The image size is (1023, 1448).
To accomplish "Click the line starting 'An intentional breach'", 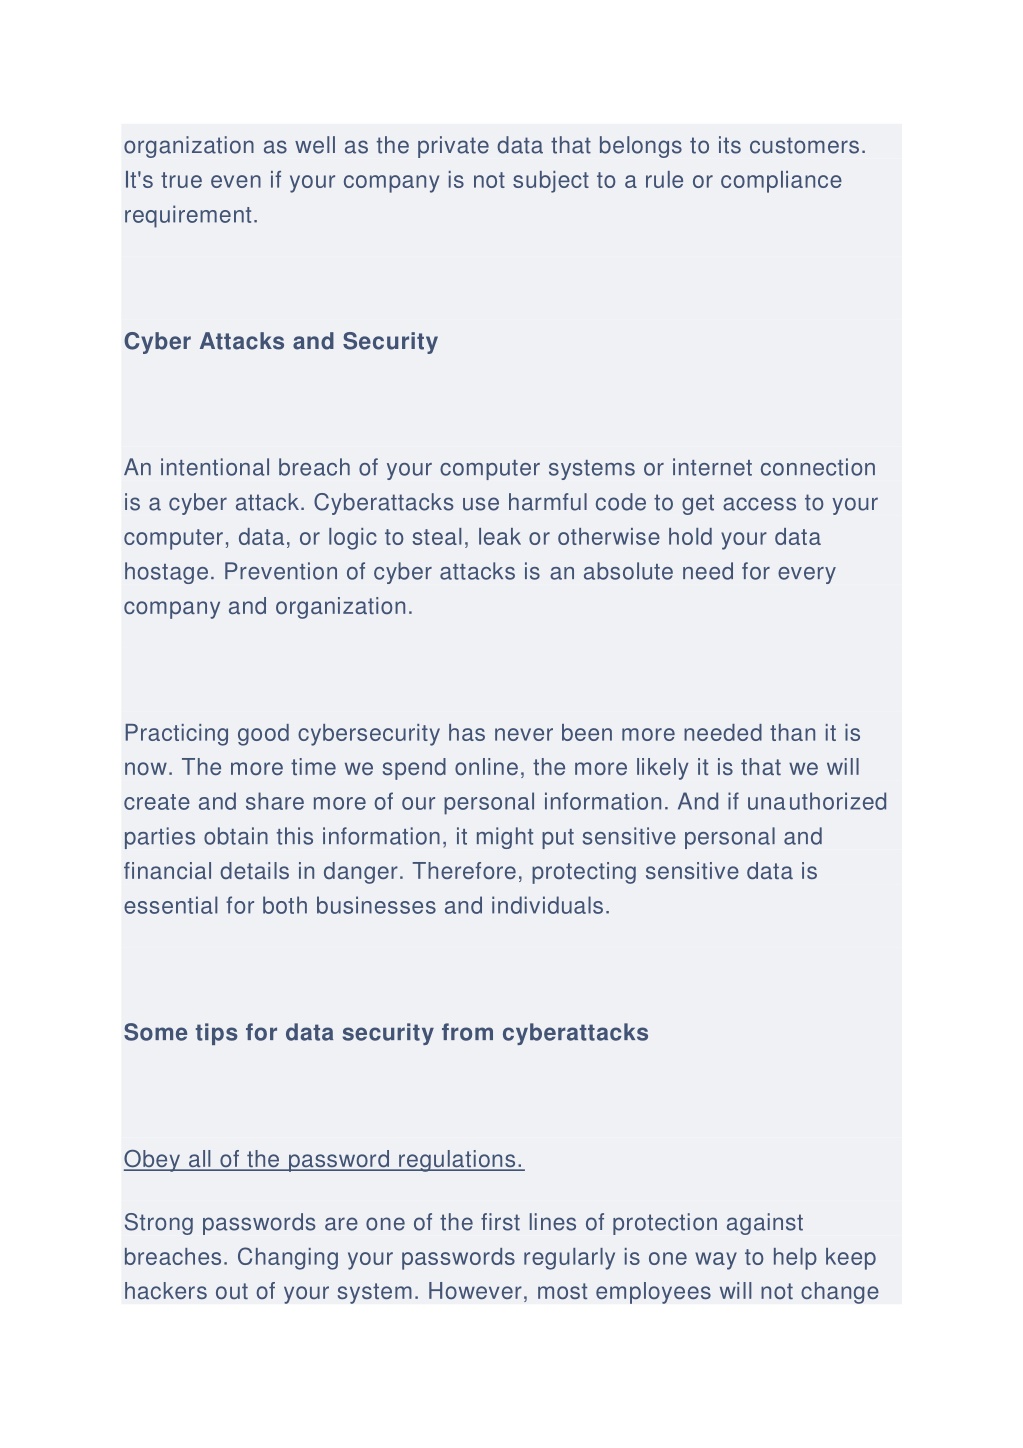I will (x=500, y=468).
